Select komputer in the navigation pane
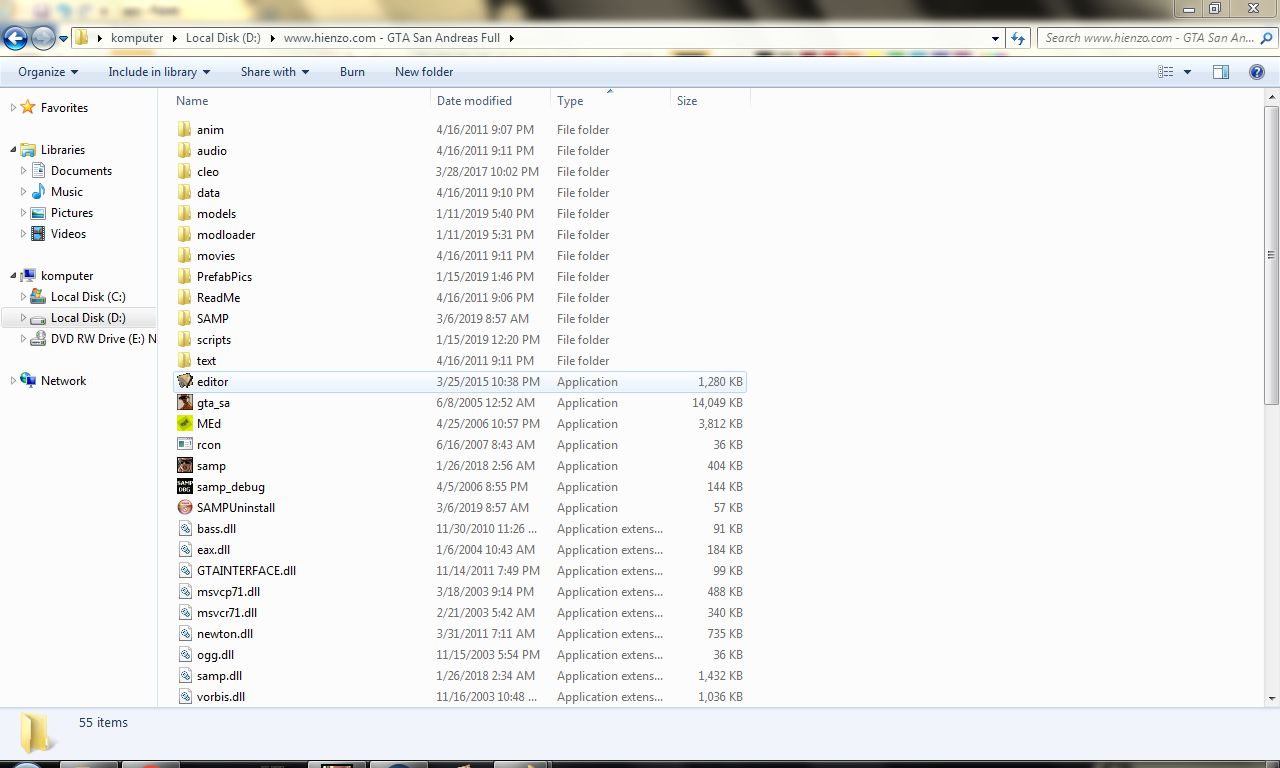 67,276
